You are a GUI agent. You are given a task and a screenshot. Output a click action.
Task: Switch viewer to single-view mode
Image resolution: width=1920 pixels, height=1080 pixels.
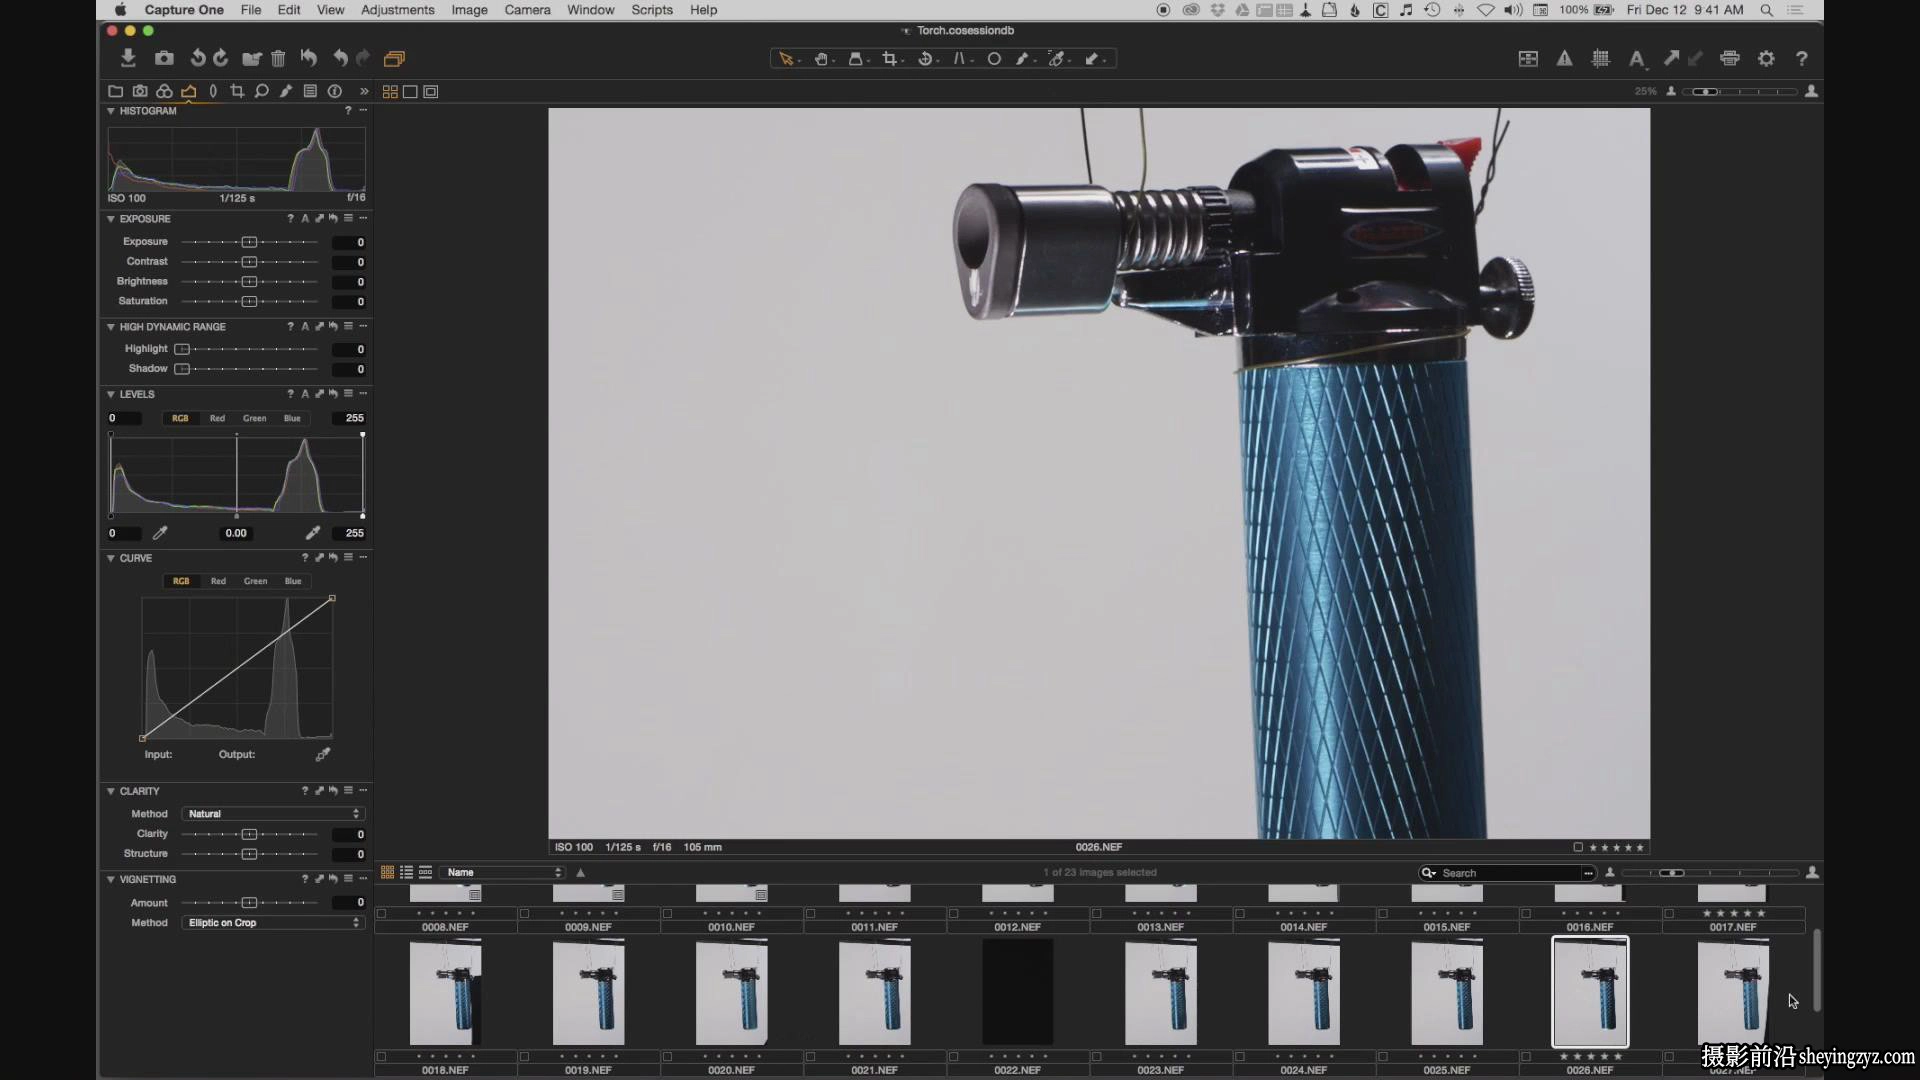coord(410,92)
